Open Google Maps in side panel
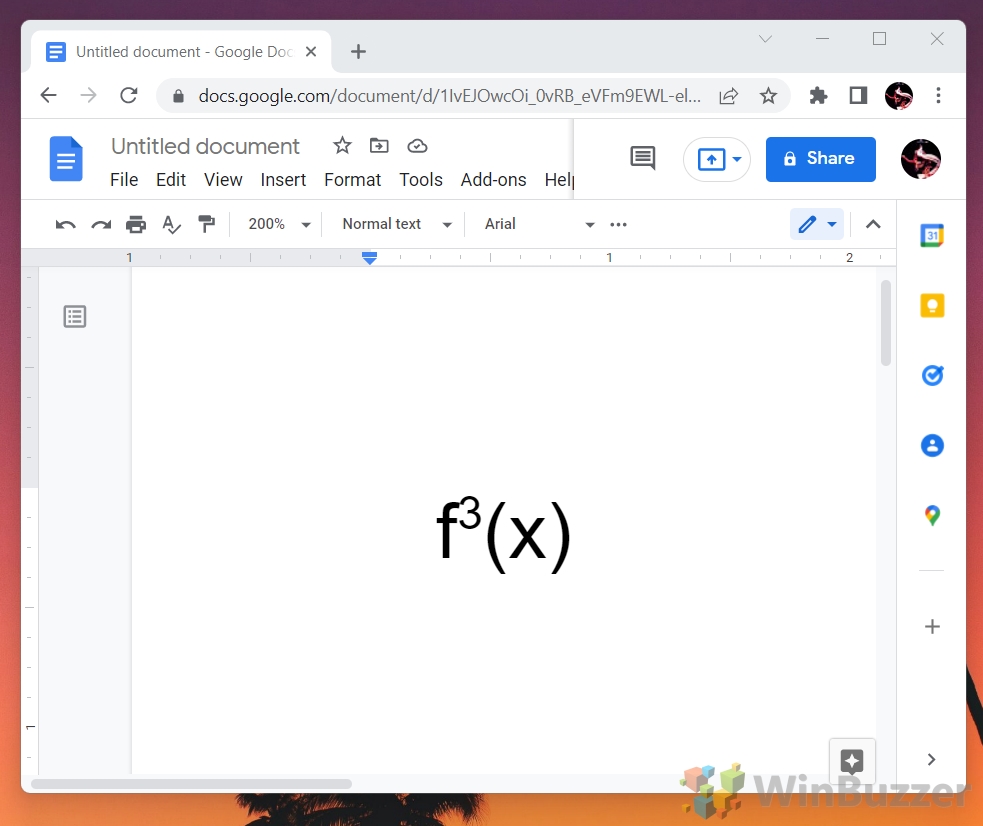983x826 pixels. click(x=932, y=515)
